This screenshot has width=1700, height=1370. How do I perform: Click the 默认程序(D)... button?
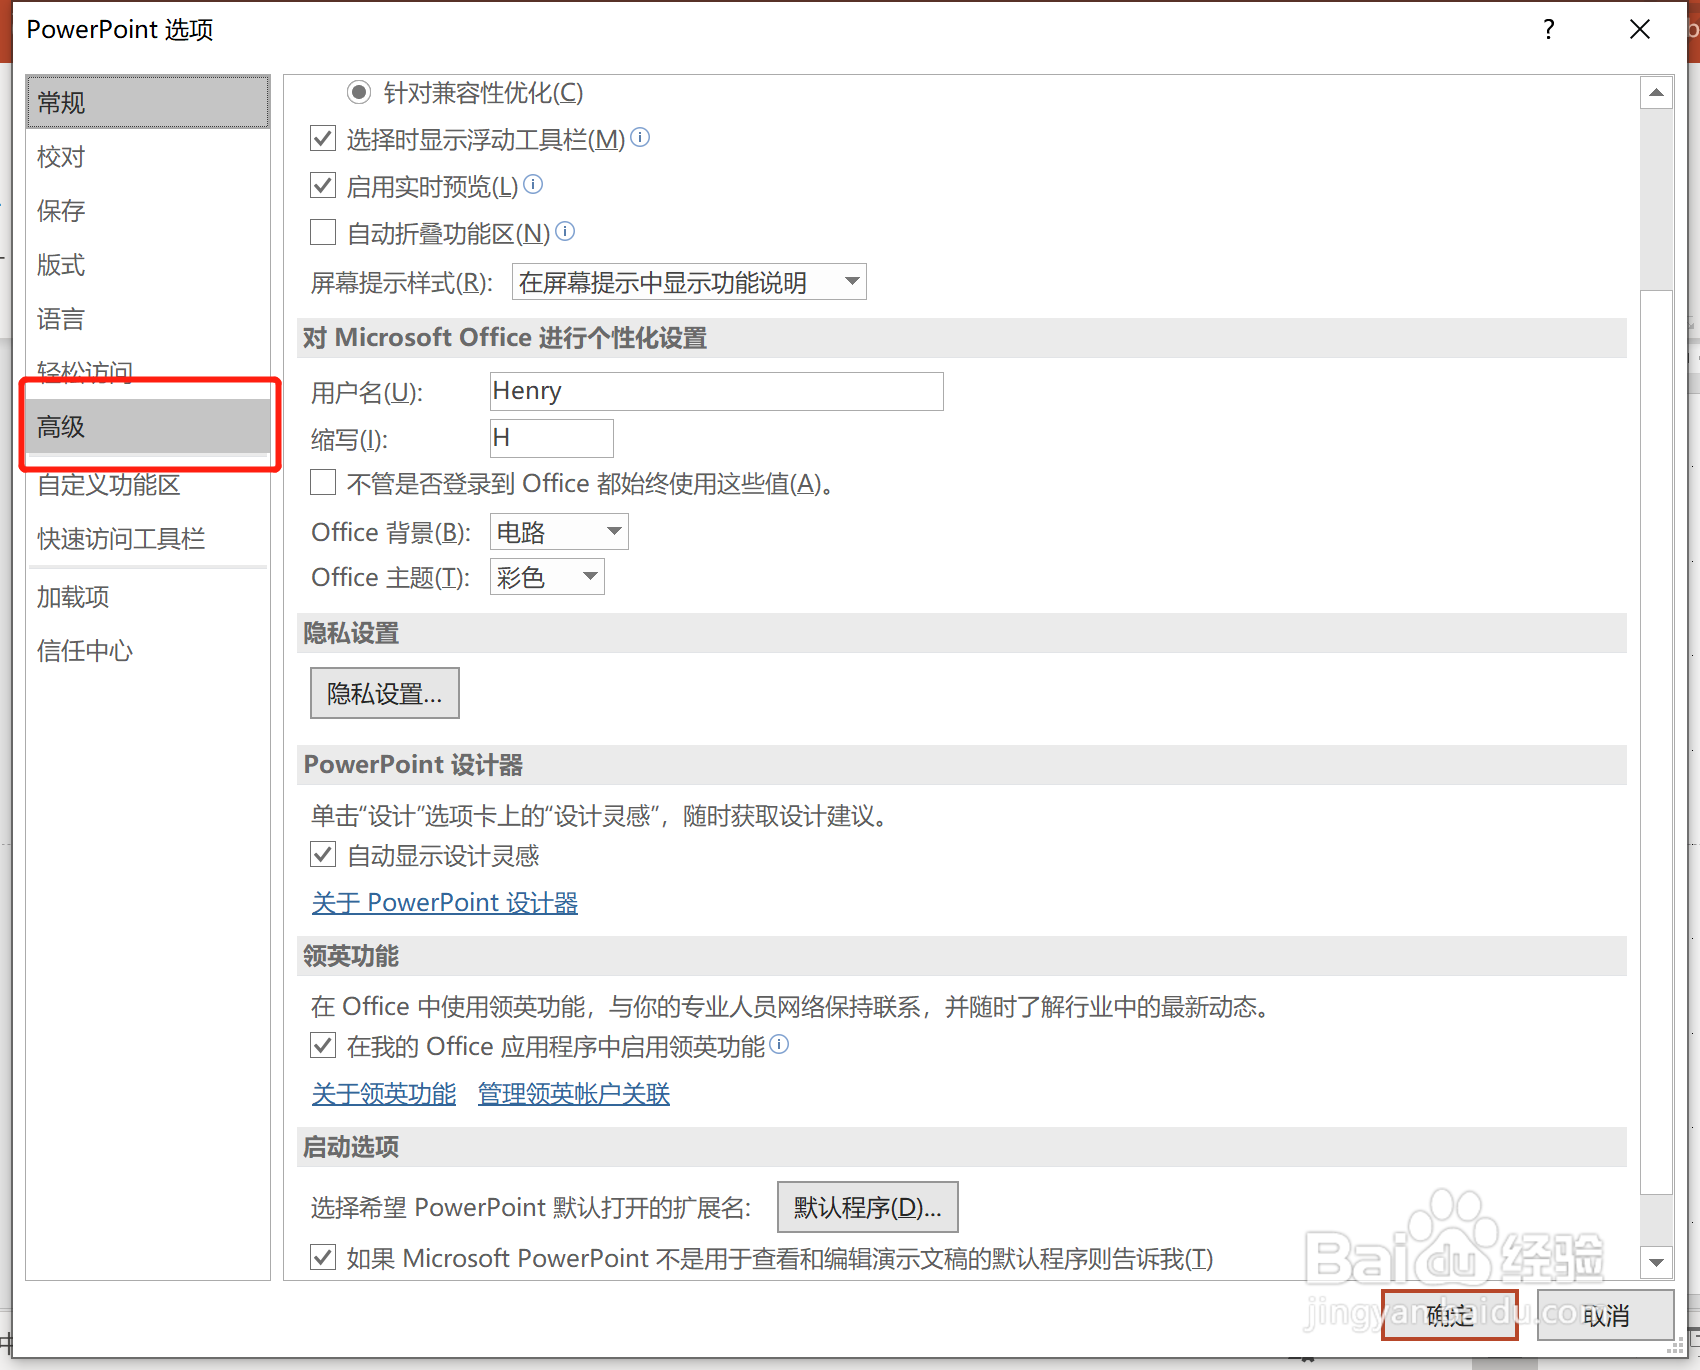pyautogui.click(x=868, y=1207)
